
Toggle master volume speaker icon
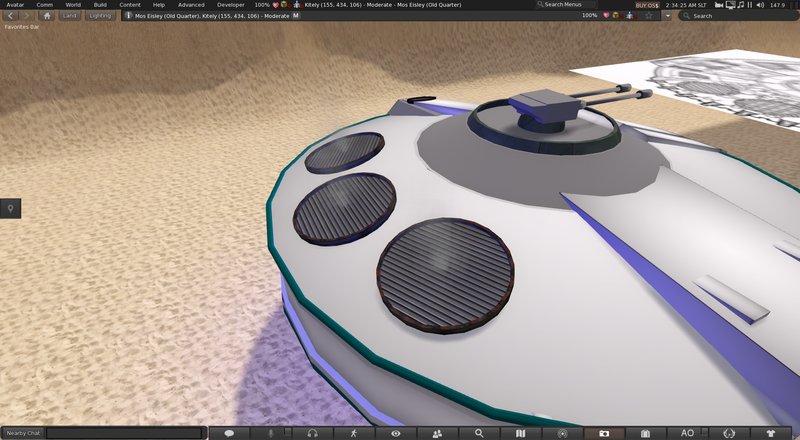(760, 5)
